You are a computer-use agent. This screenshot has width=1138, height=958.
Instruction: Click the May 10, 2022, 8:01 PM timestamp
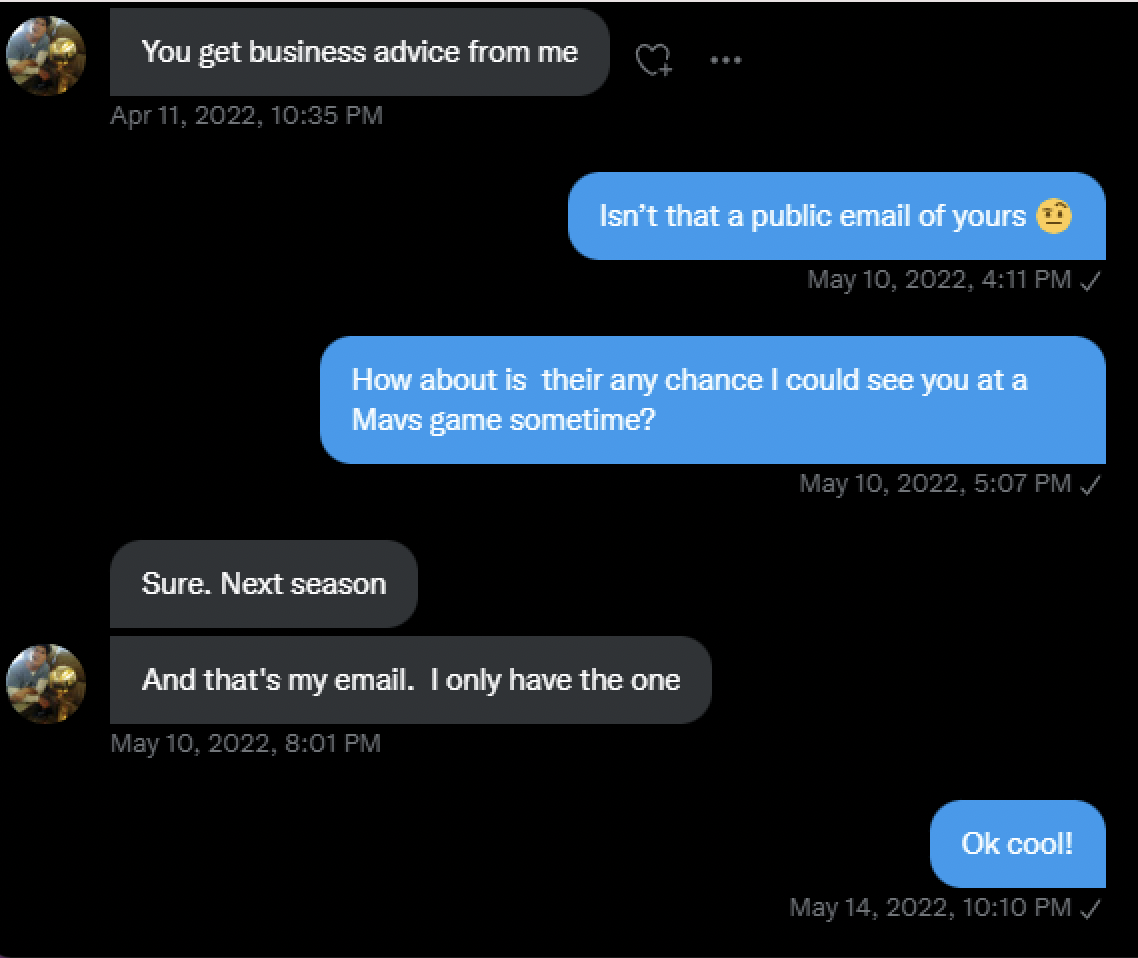click(246, 743)
